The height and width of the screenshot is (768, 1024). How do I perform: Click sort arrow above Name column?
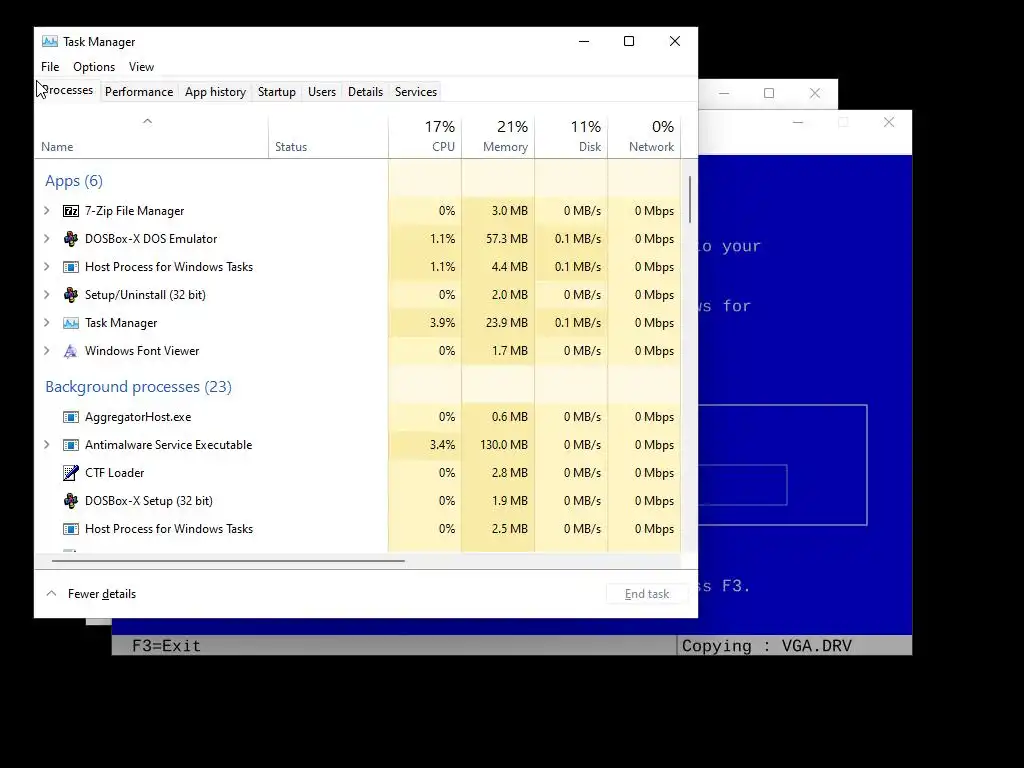click(148, 121)
